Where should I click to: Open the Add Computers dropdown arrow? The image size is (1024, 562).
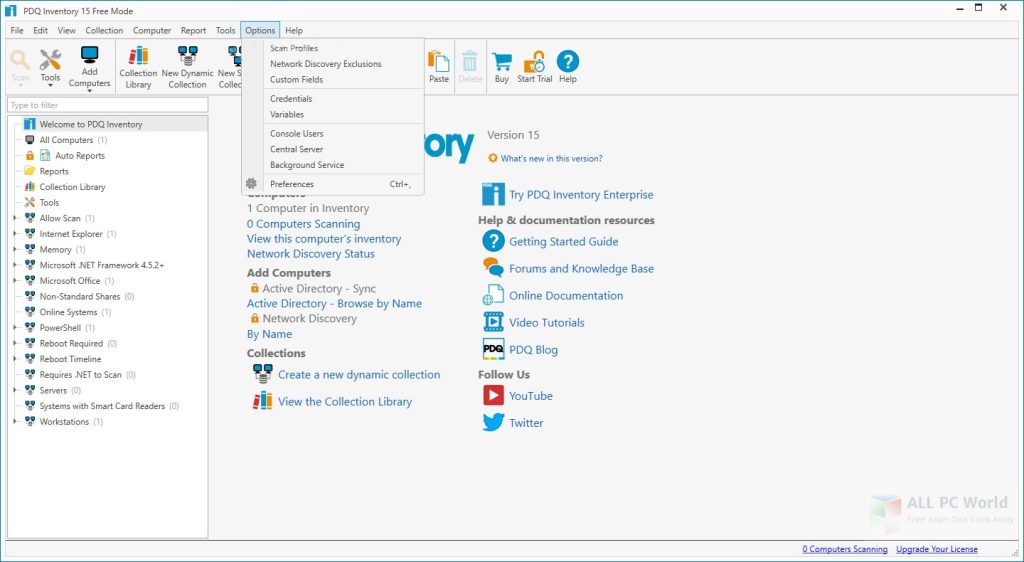(x=89, y=91)
